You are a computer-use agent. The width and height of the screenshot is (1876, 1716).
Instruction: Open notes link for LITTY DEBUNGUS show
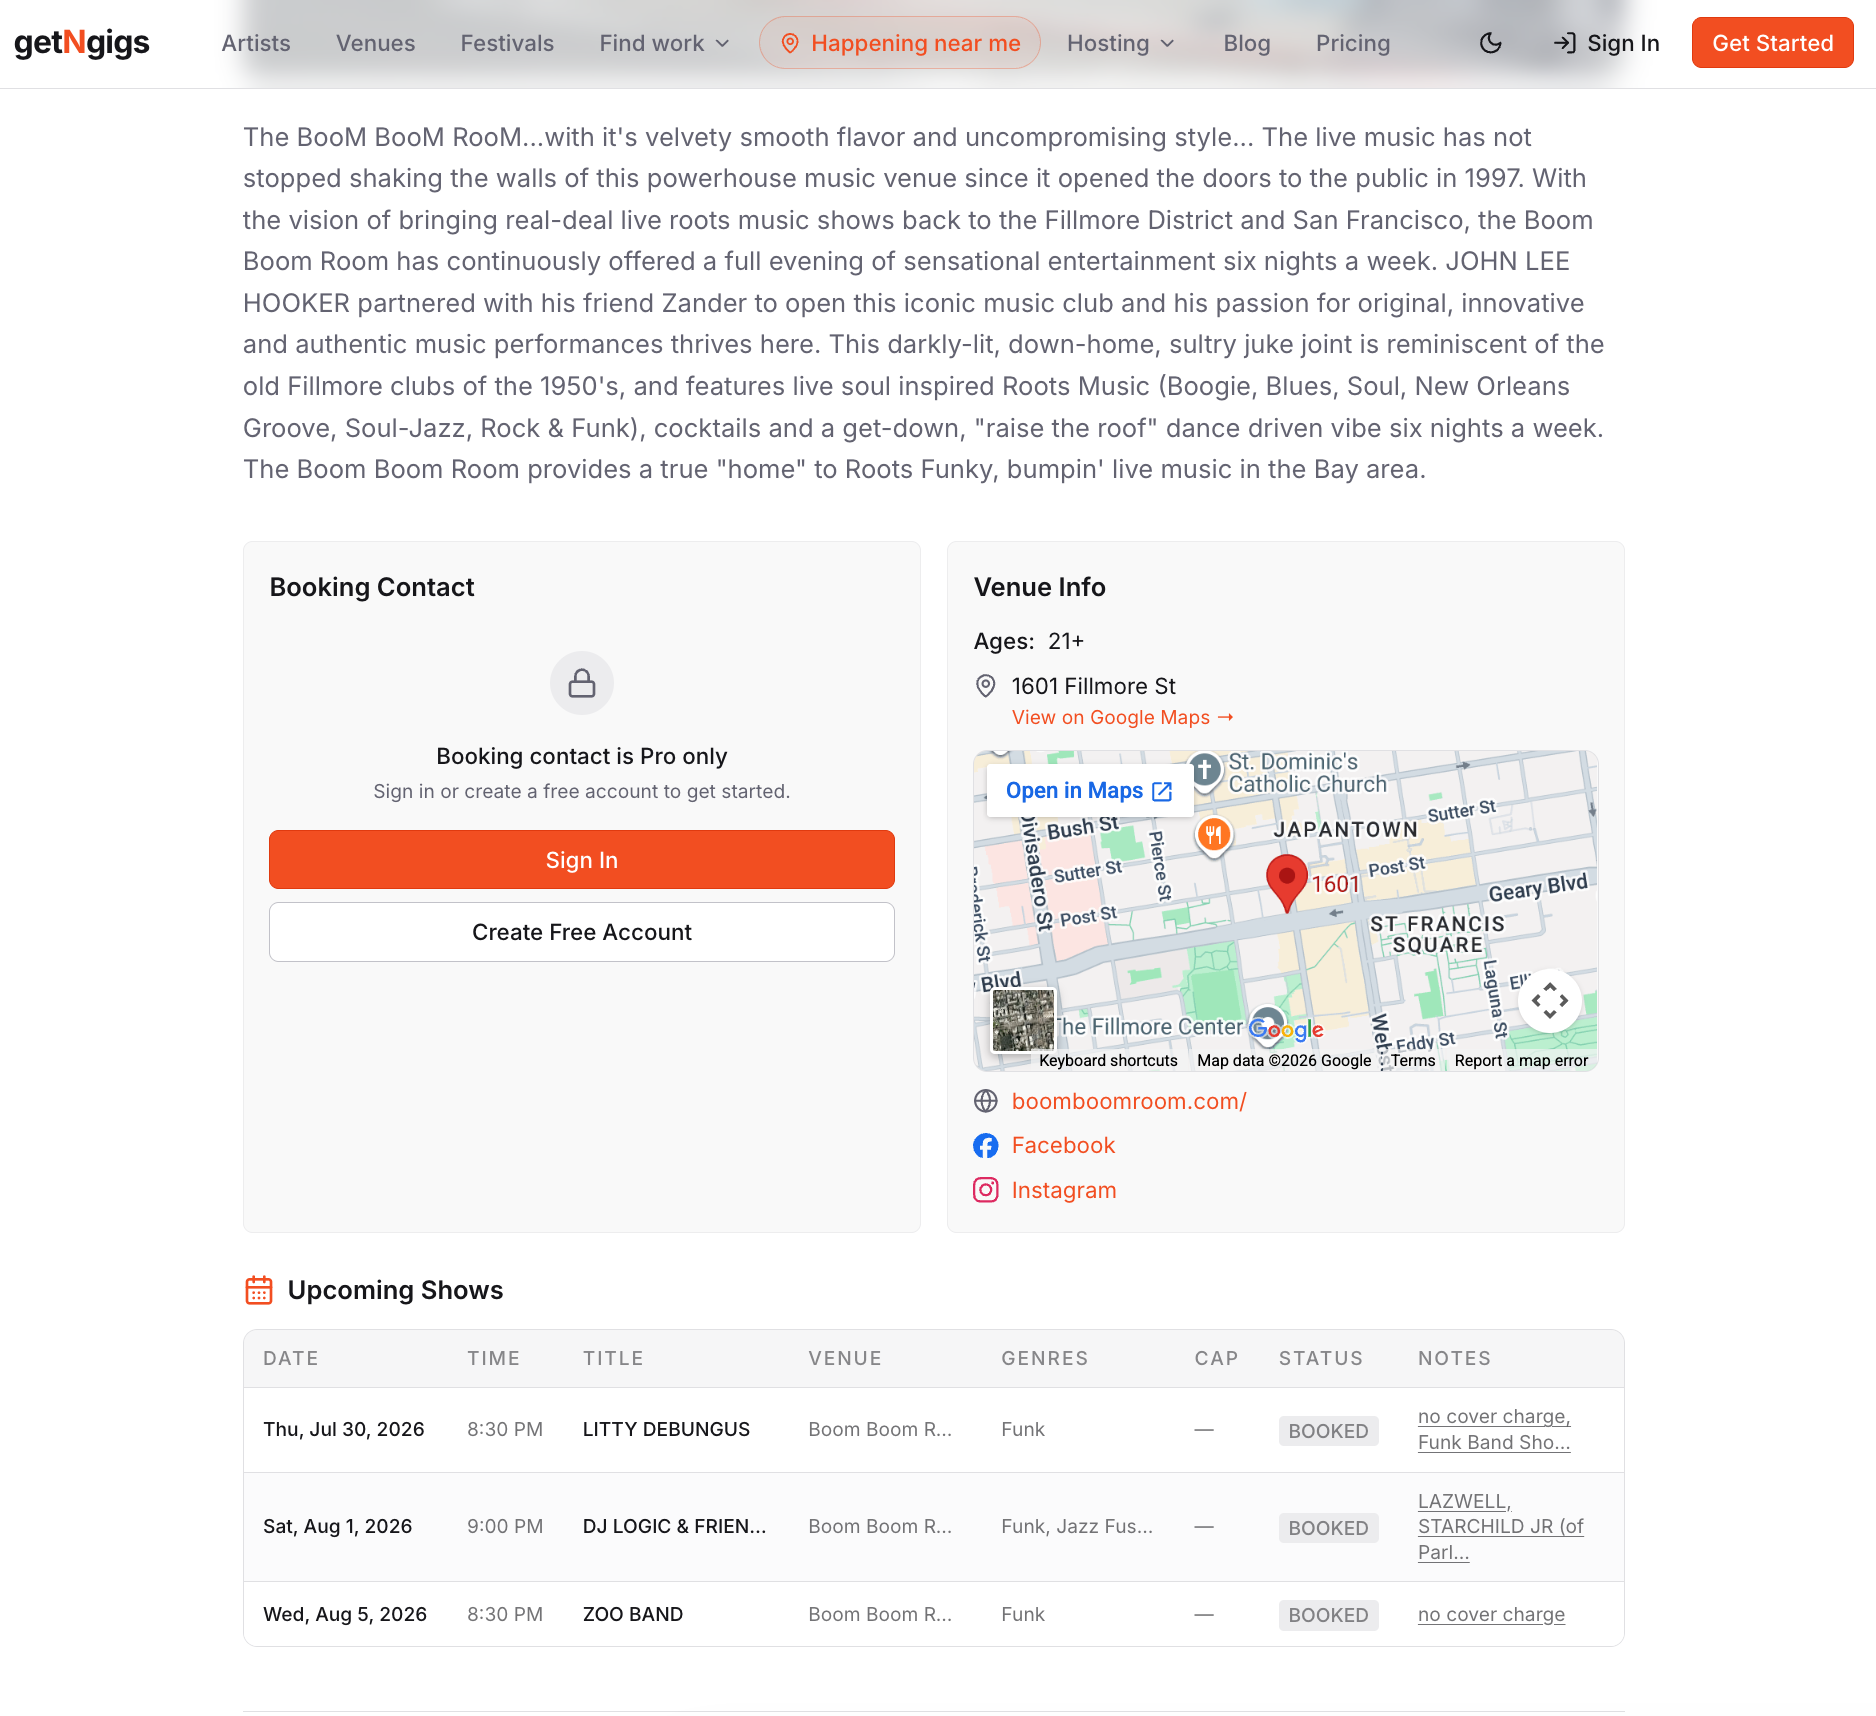click(x=1494, y=1430)
